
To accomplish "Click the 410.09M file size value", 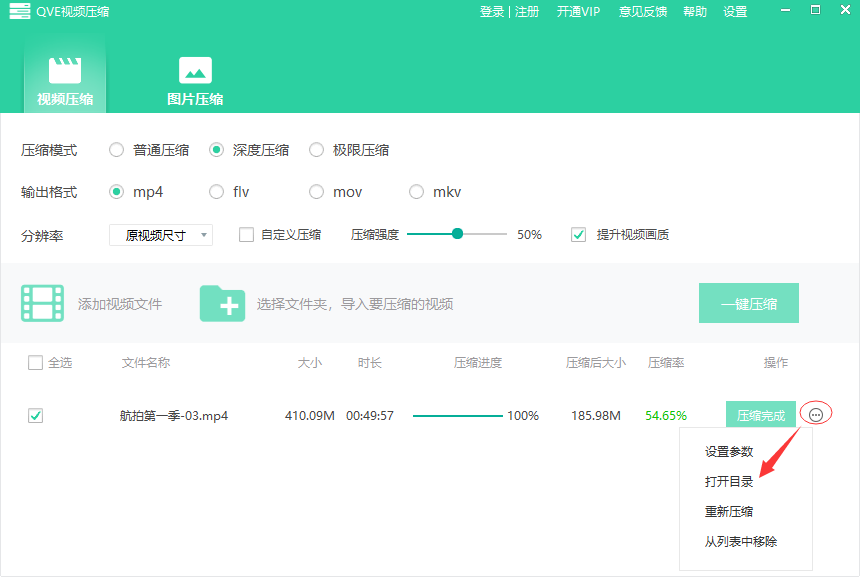I will click(310, 415).
